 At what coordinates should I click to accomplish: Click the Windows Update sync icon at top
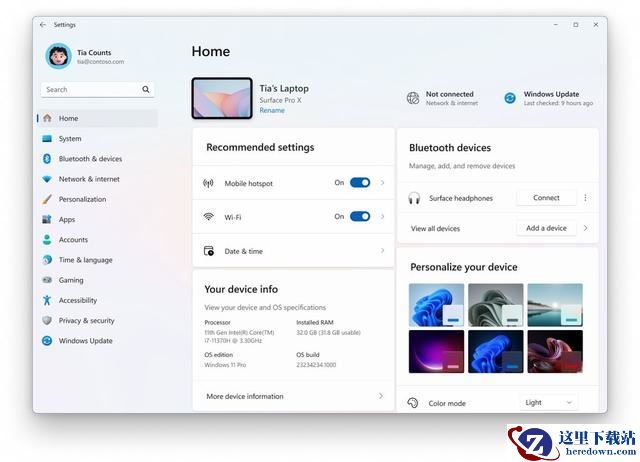click(x=510, y=98)
